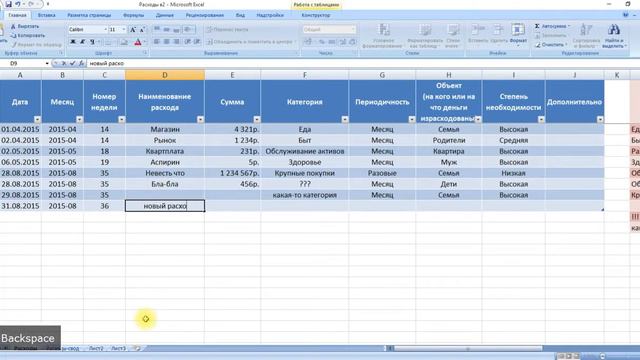640x360 pixels.
Task: Switch to sheet tab Лист2
Action: [96, 349]
